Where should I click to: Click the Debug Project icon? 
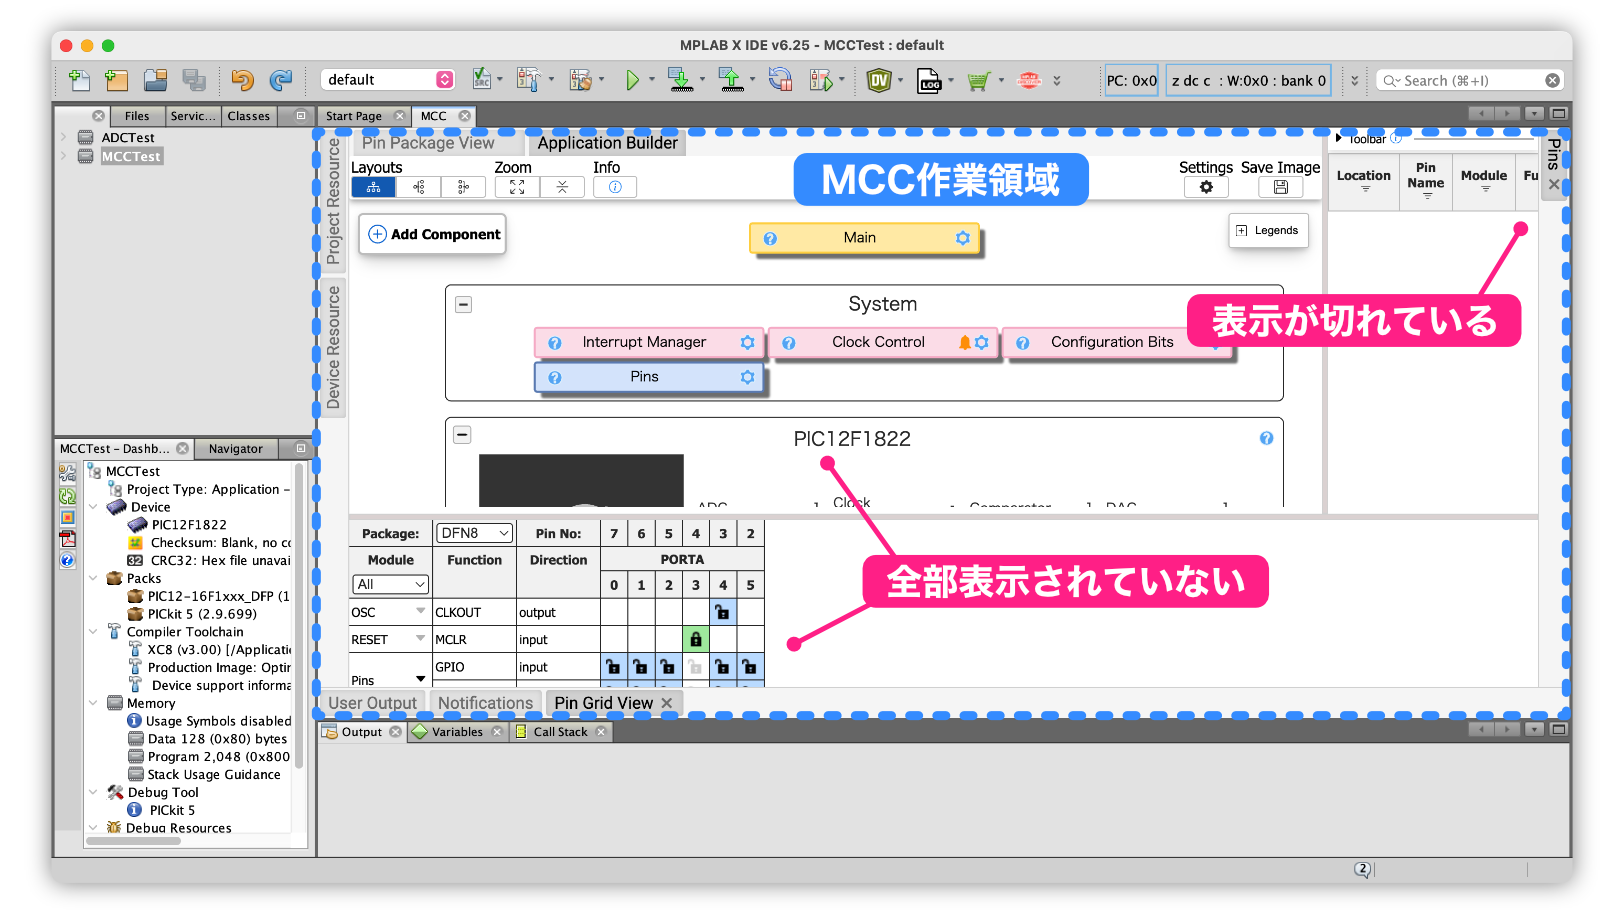pos(820,80)
